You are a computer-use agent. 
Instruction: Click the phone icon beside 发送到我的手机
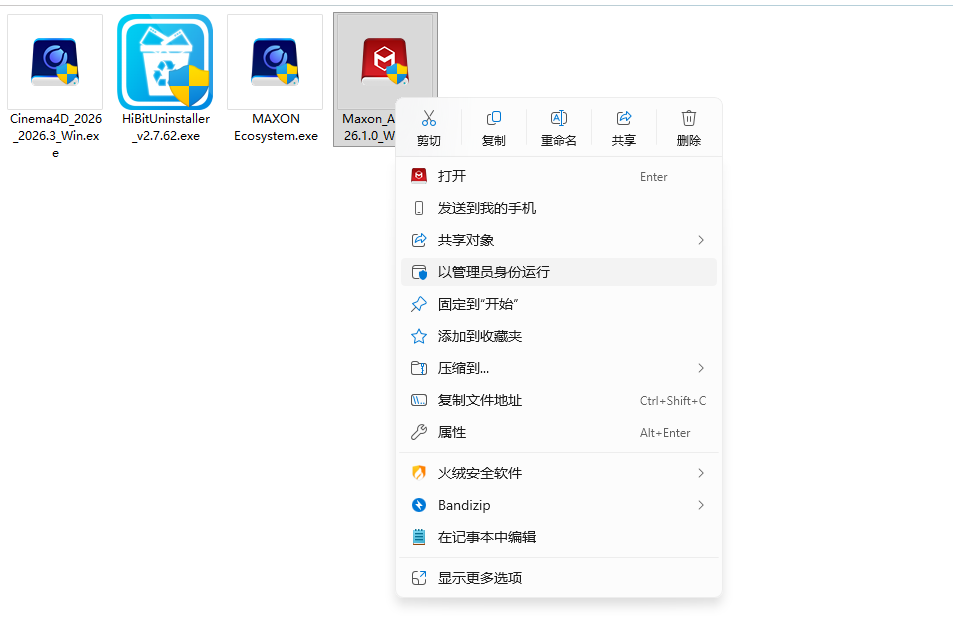tap(419, 208)
